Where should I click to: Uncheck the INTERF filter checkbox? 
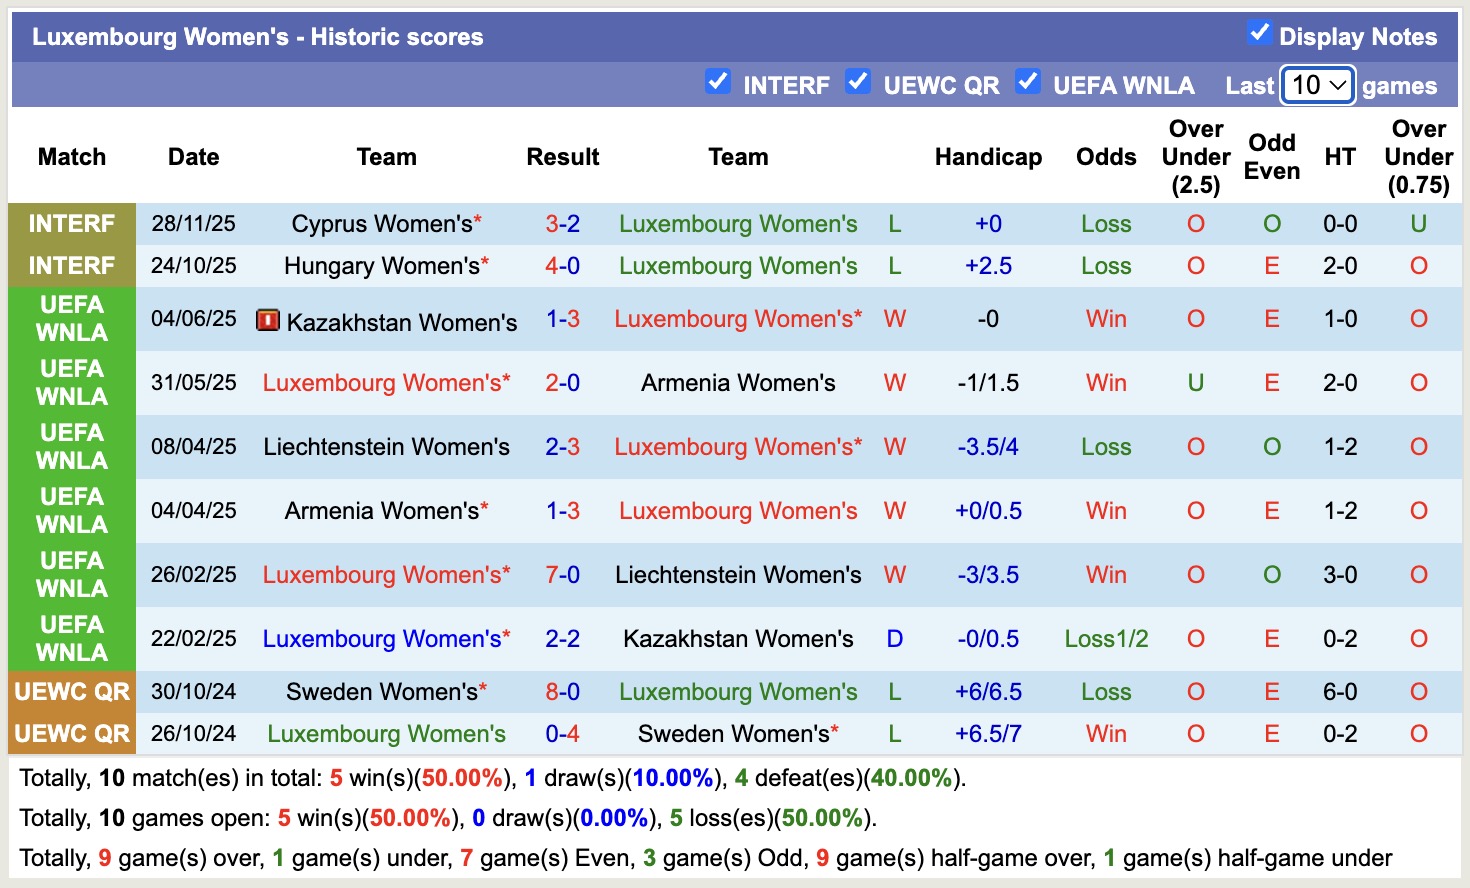tap(718, 82)
